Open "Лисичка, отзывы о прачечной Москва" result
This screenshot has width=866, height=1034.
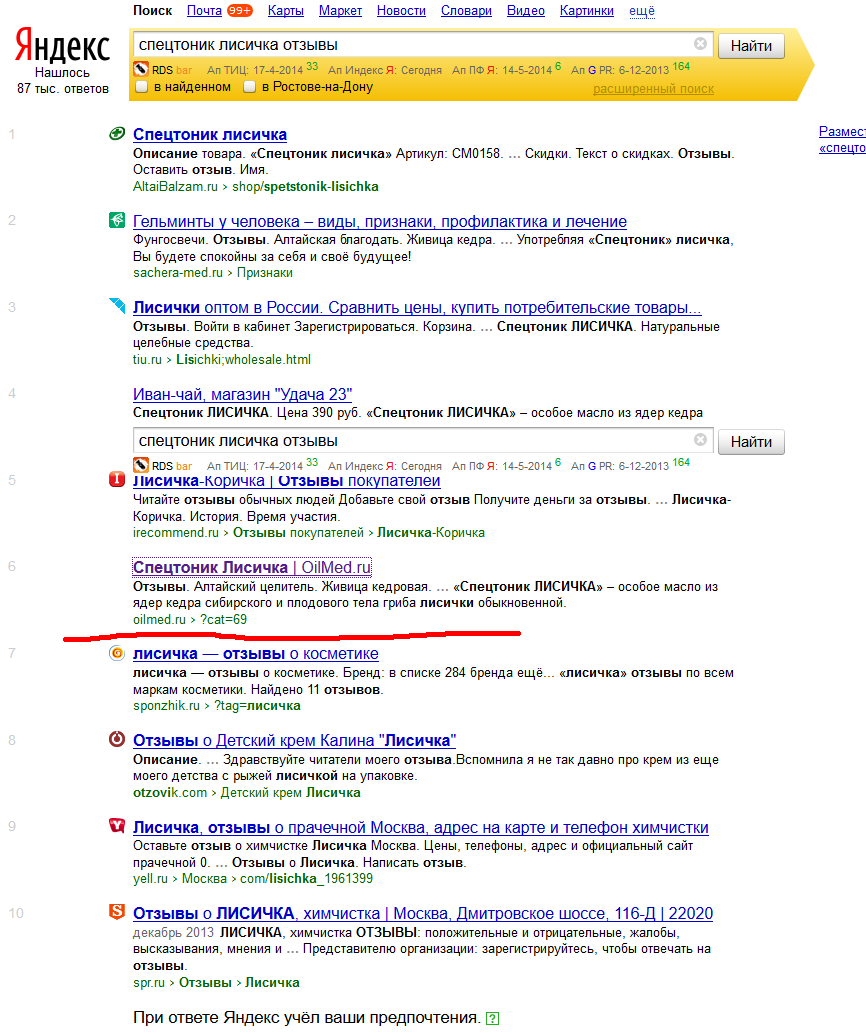pyautogui.click(x=421, y=828)
